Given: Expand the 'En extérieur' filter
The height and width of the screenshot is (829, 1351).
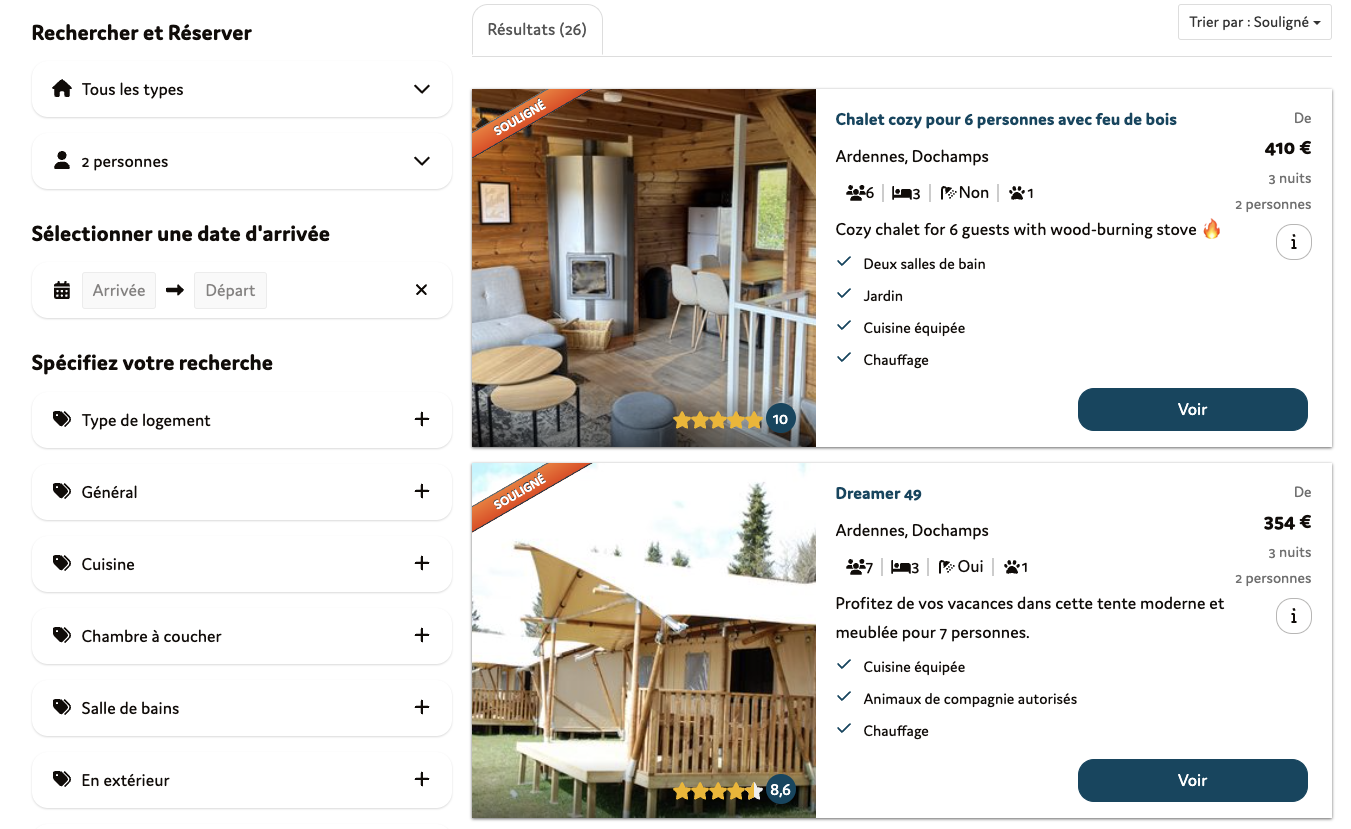Looking at the screenshot, I should click(x=241, y=780).
